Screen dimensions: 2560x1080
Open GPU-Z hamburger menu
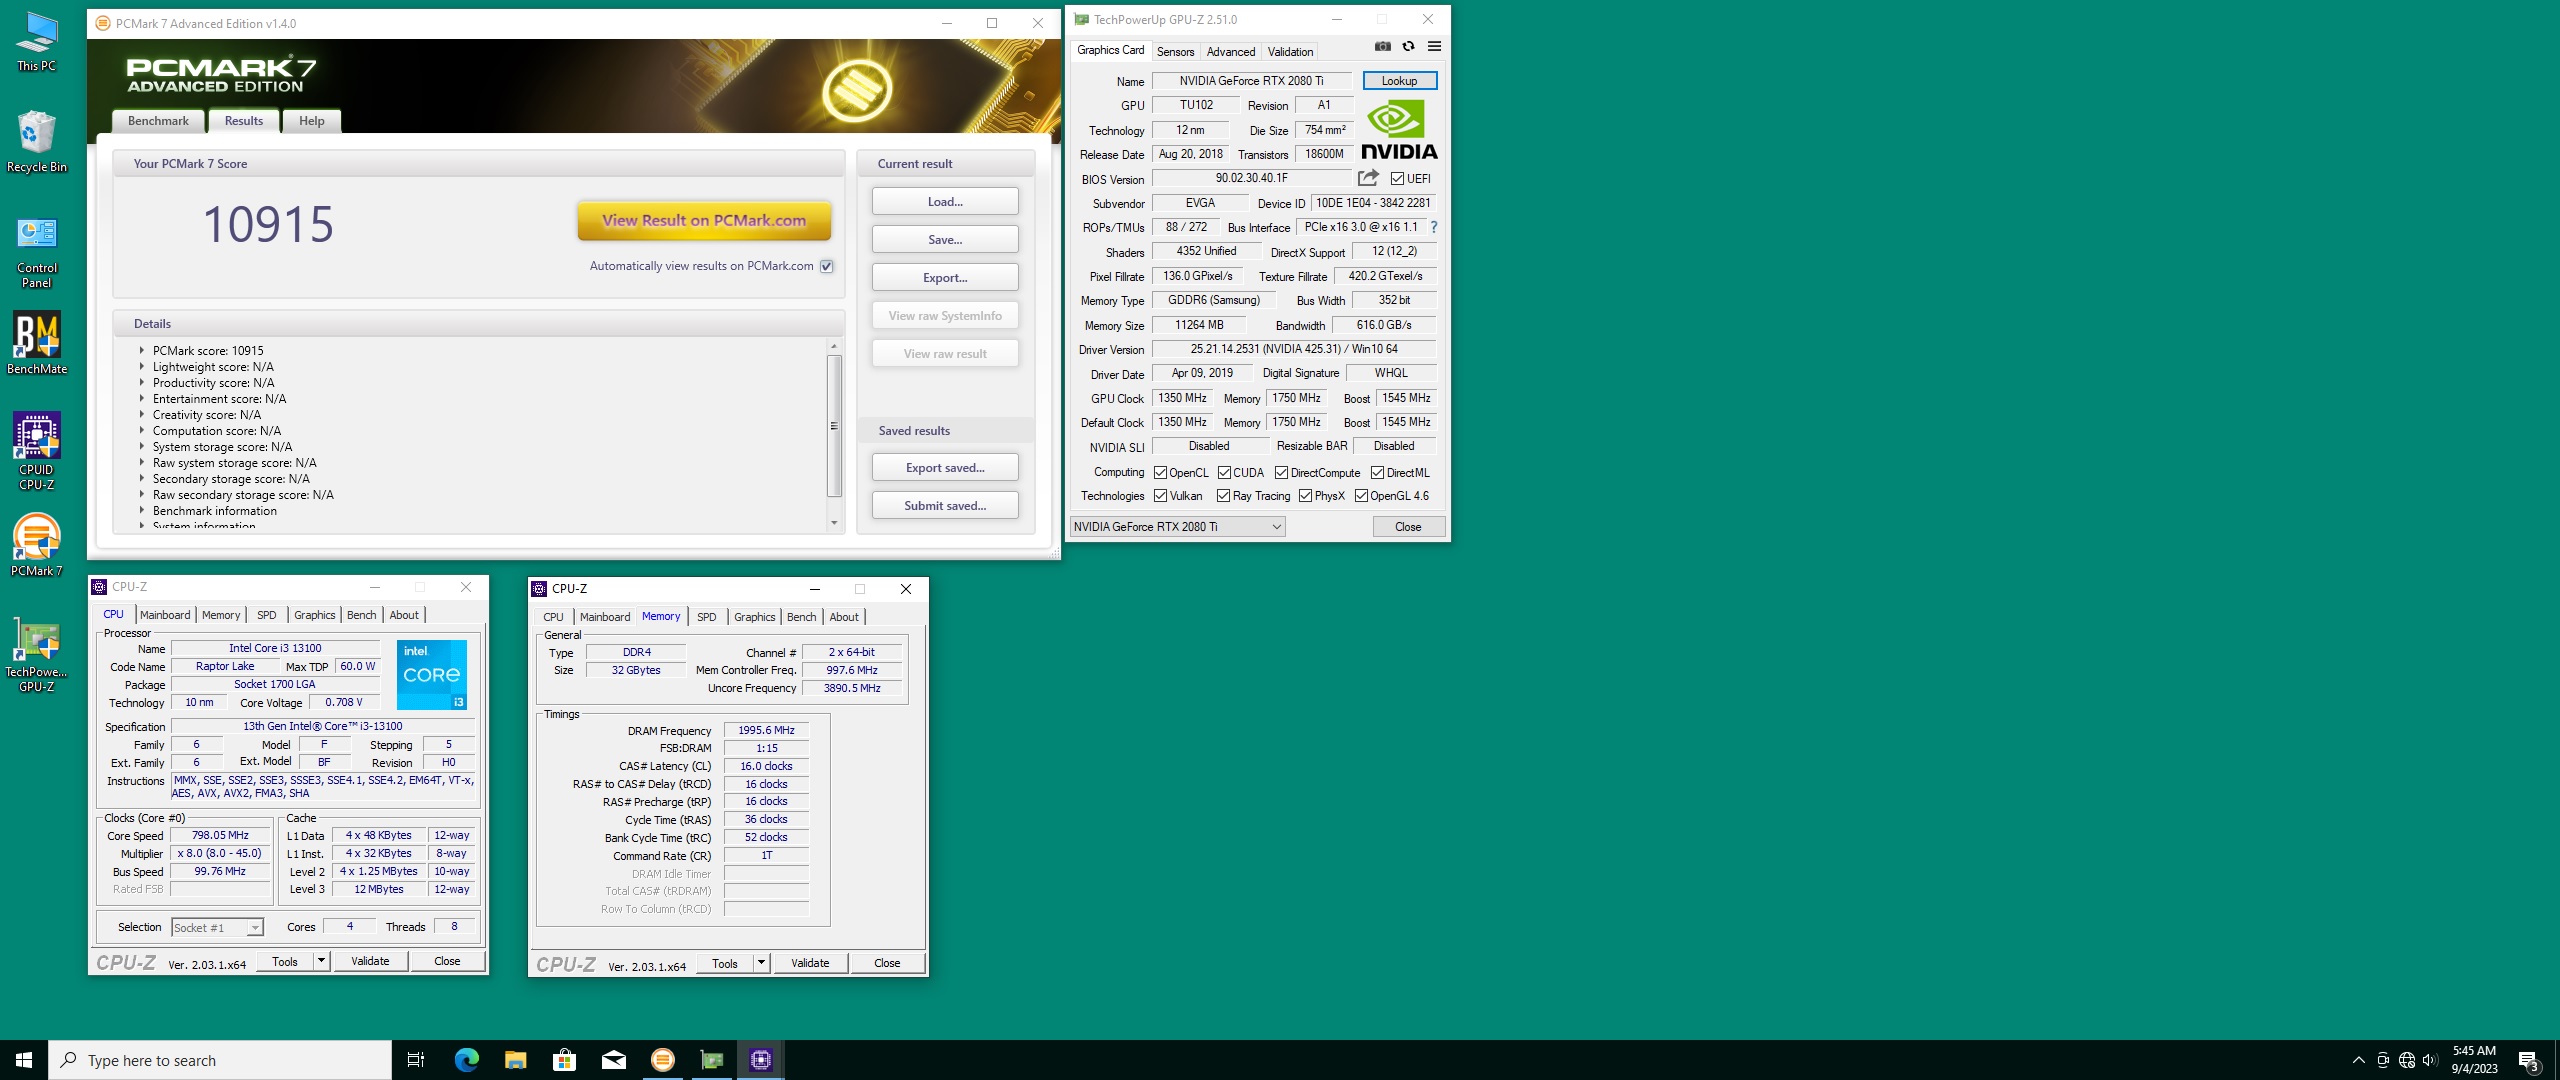1434,46
